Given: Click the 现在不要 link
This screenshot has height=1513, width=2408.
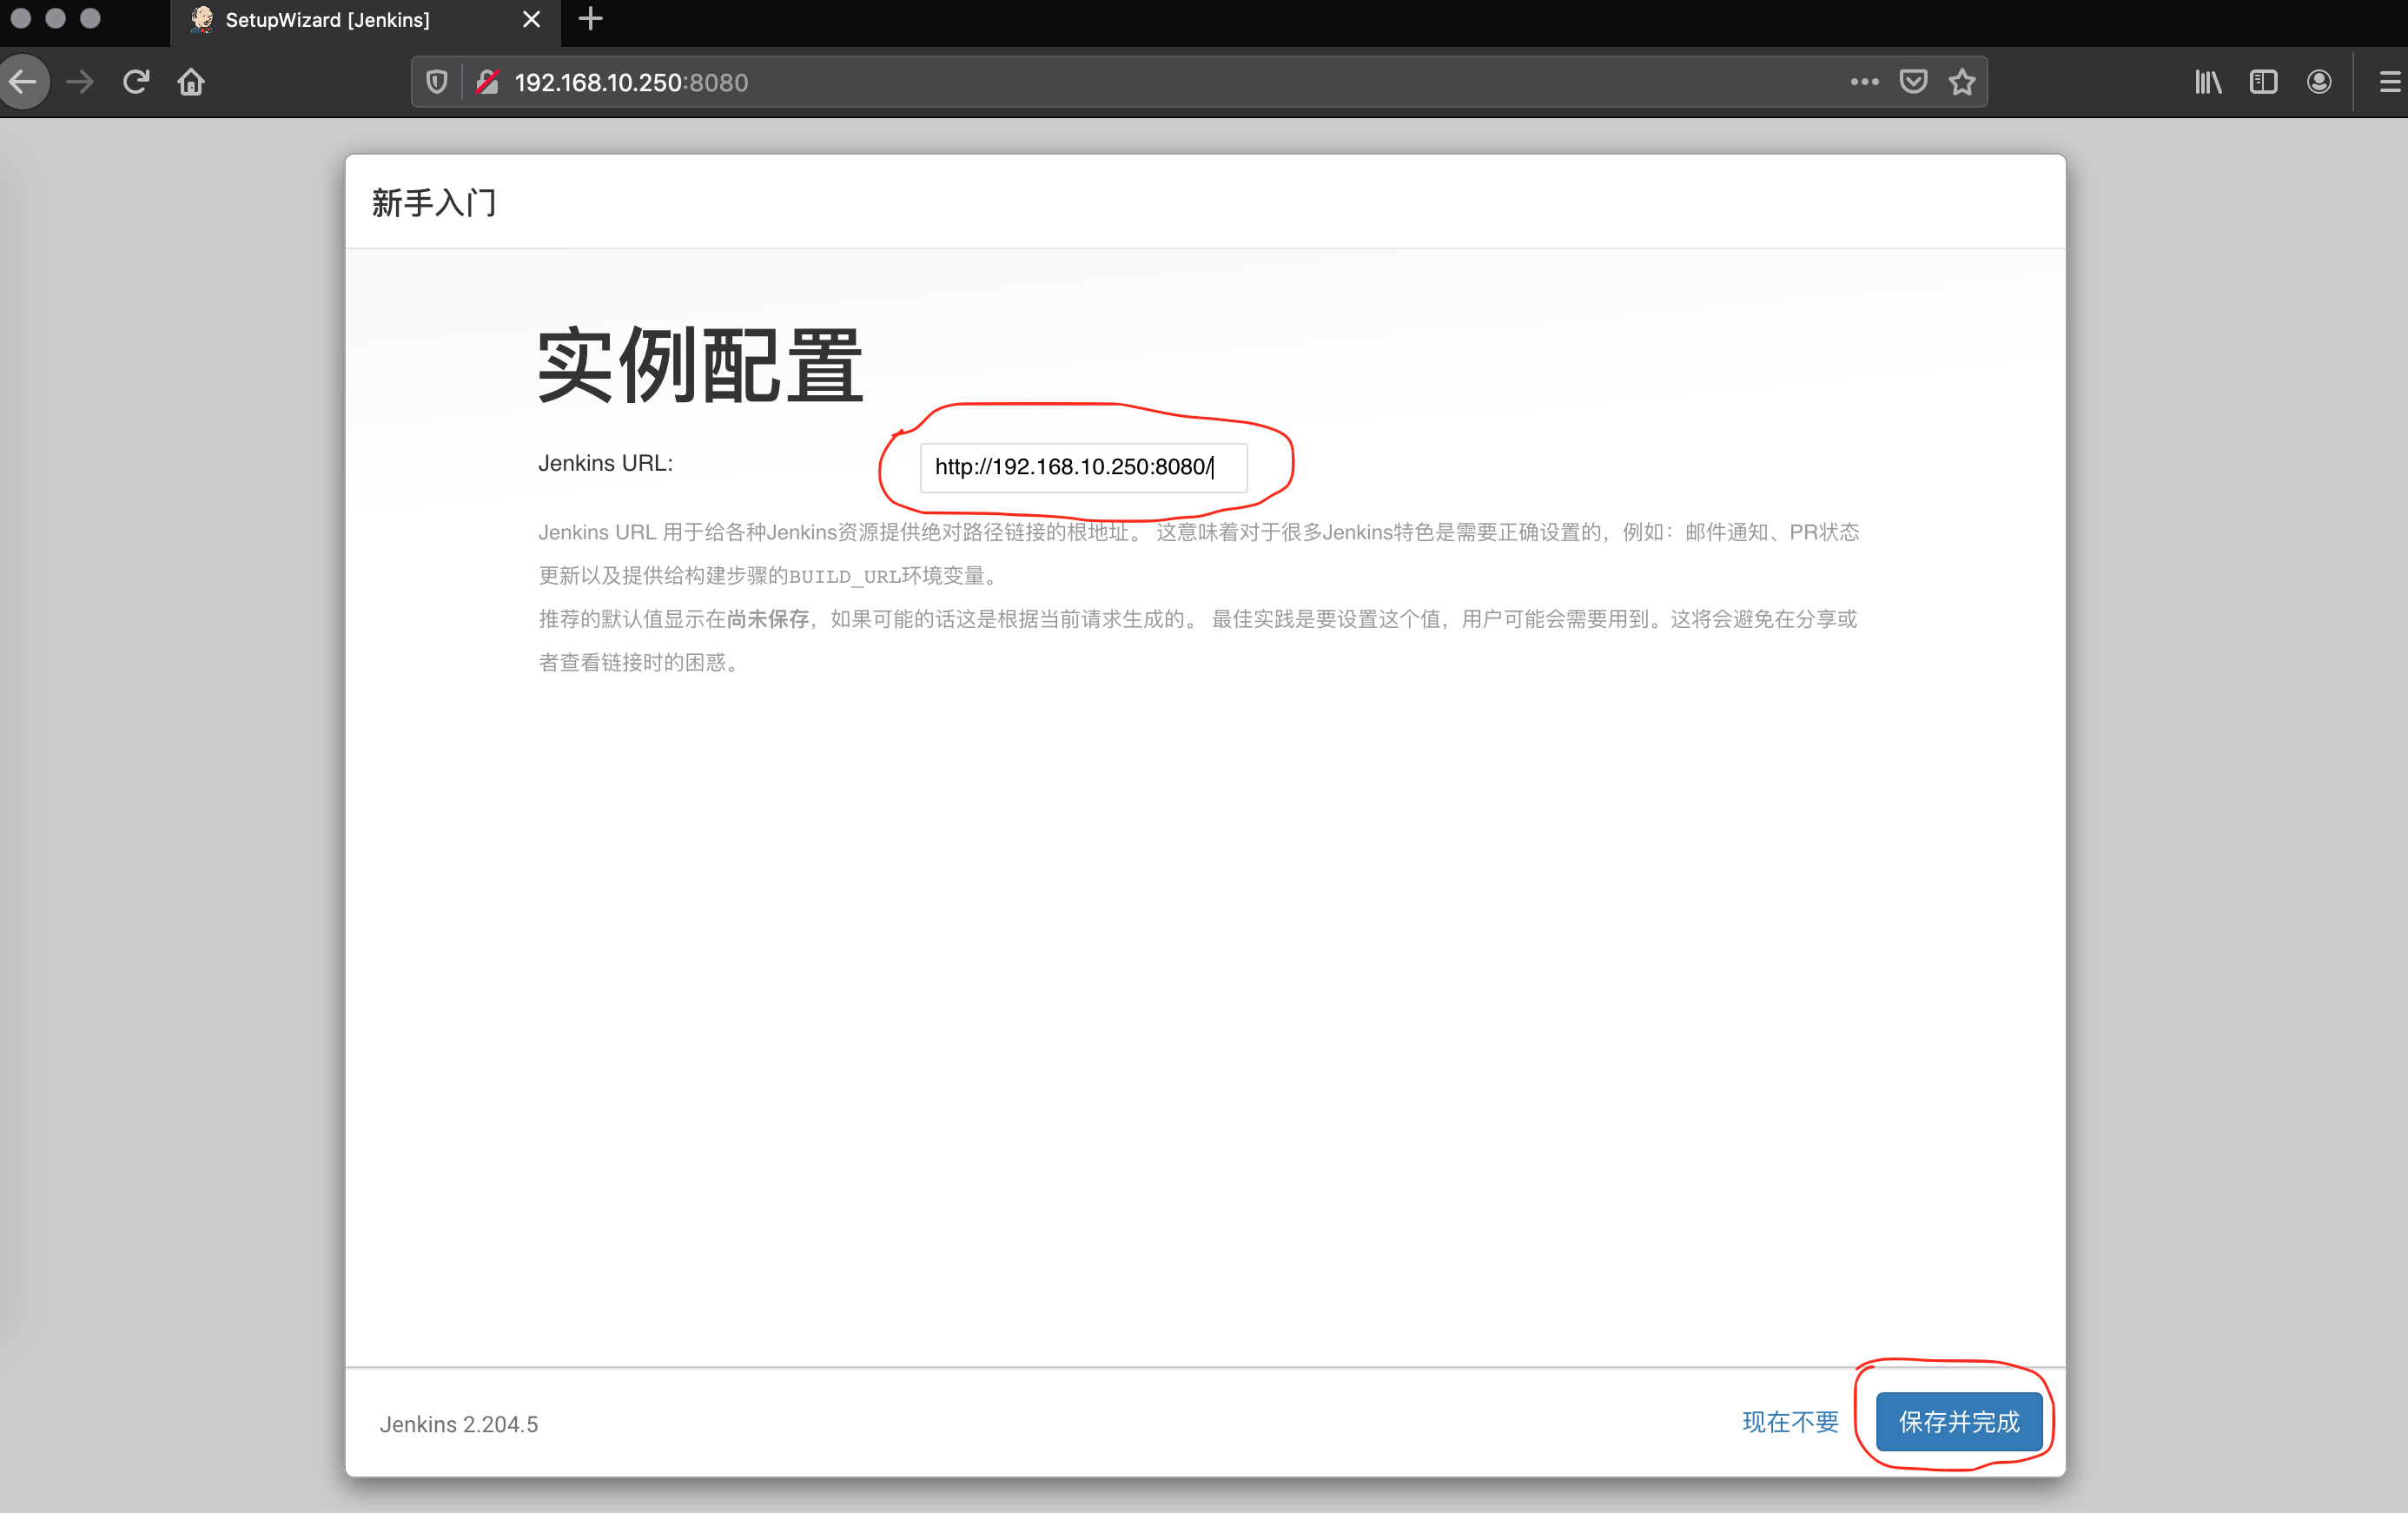Looking at the screenshot, I should (1790, 1422).
